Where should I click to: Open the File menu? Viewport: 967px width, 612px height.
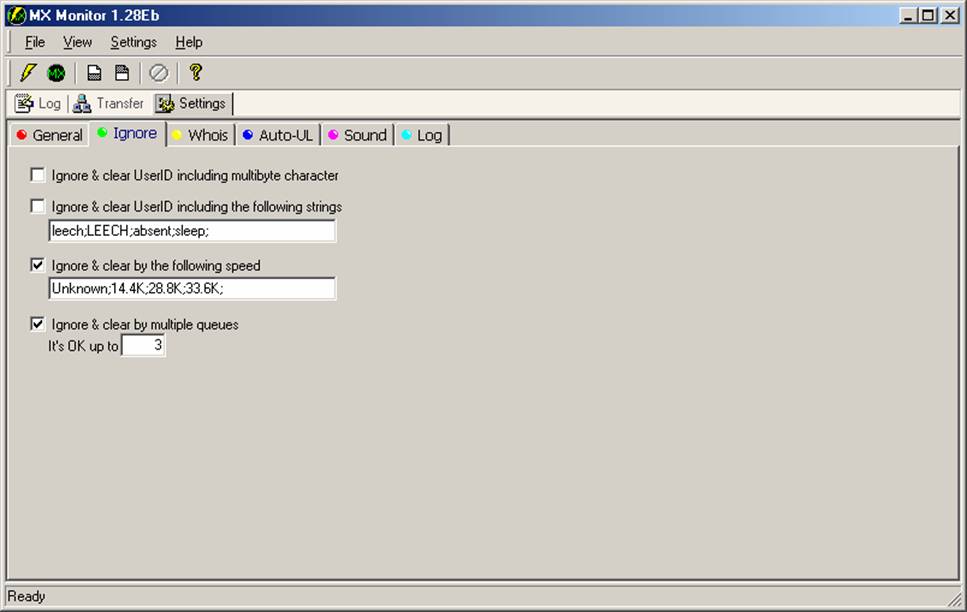pyautogui.click(x=35, y=42)
